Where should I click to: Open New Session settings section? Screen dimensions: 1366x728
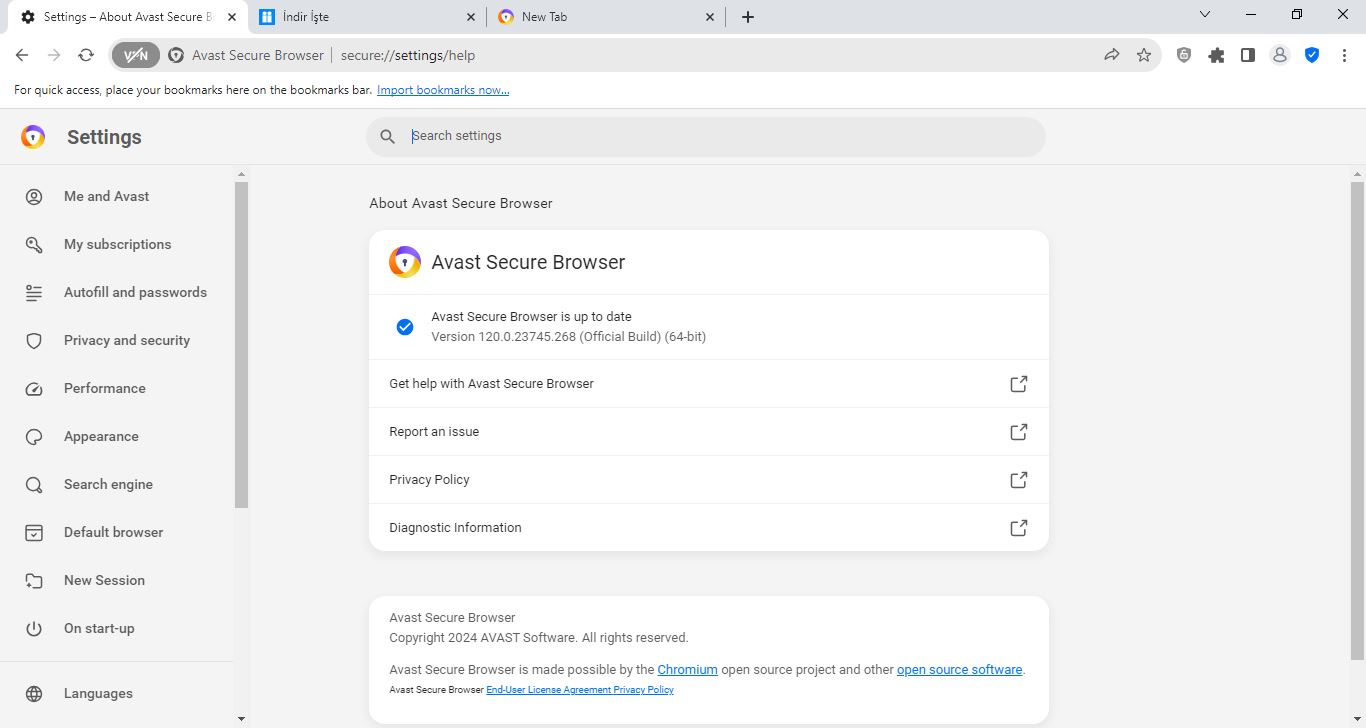coord(117,580)
